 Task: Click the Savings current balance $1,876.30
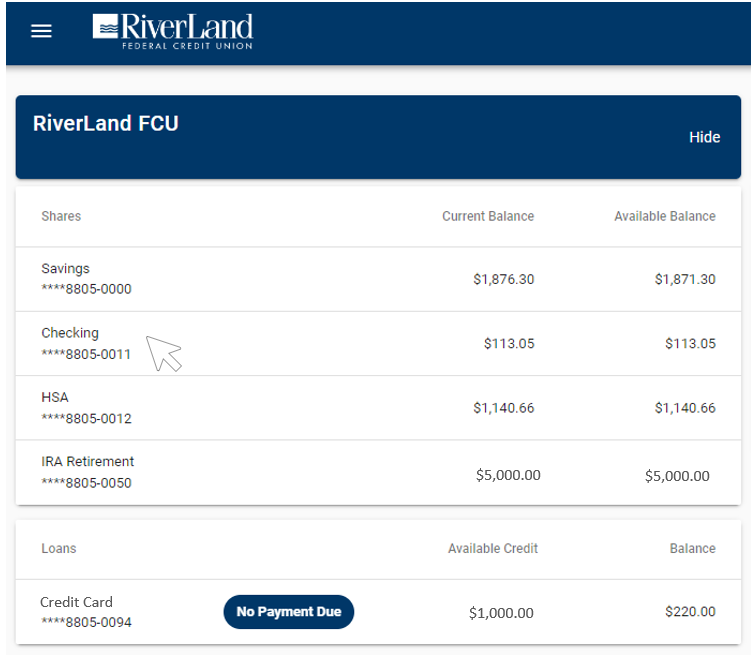[x=503, y=279]
